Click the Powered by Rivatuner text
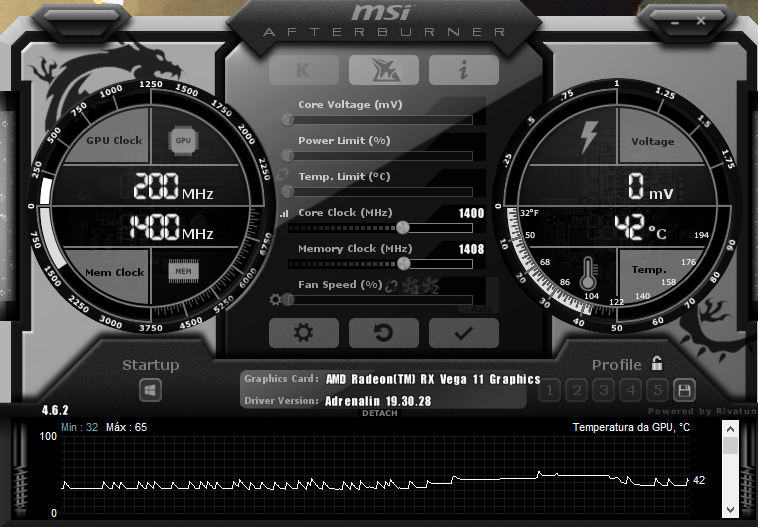The height and width of the screenshot is (527, 758). 702,411
